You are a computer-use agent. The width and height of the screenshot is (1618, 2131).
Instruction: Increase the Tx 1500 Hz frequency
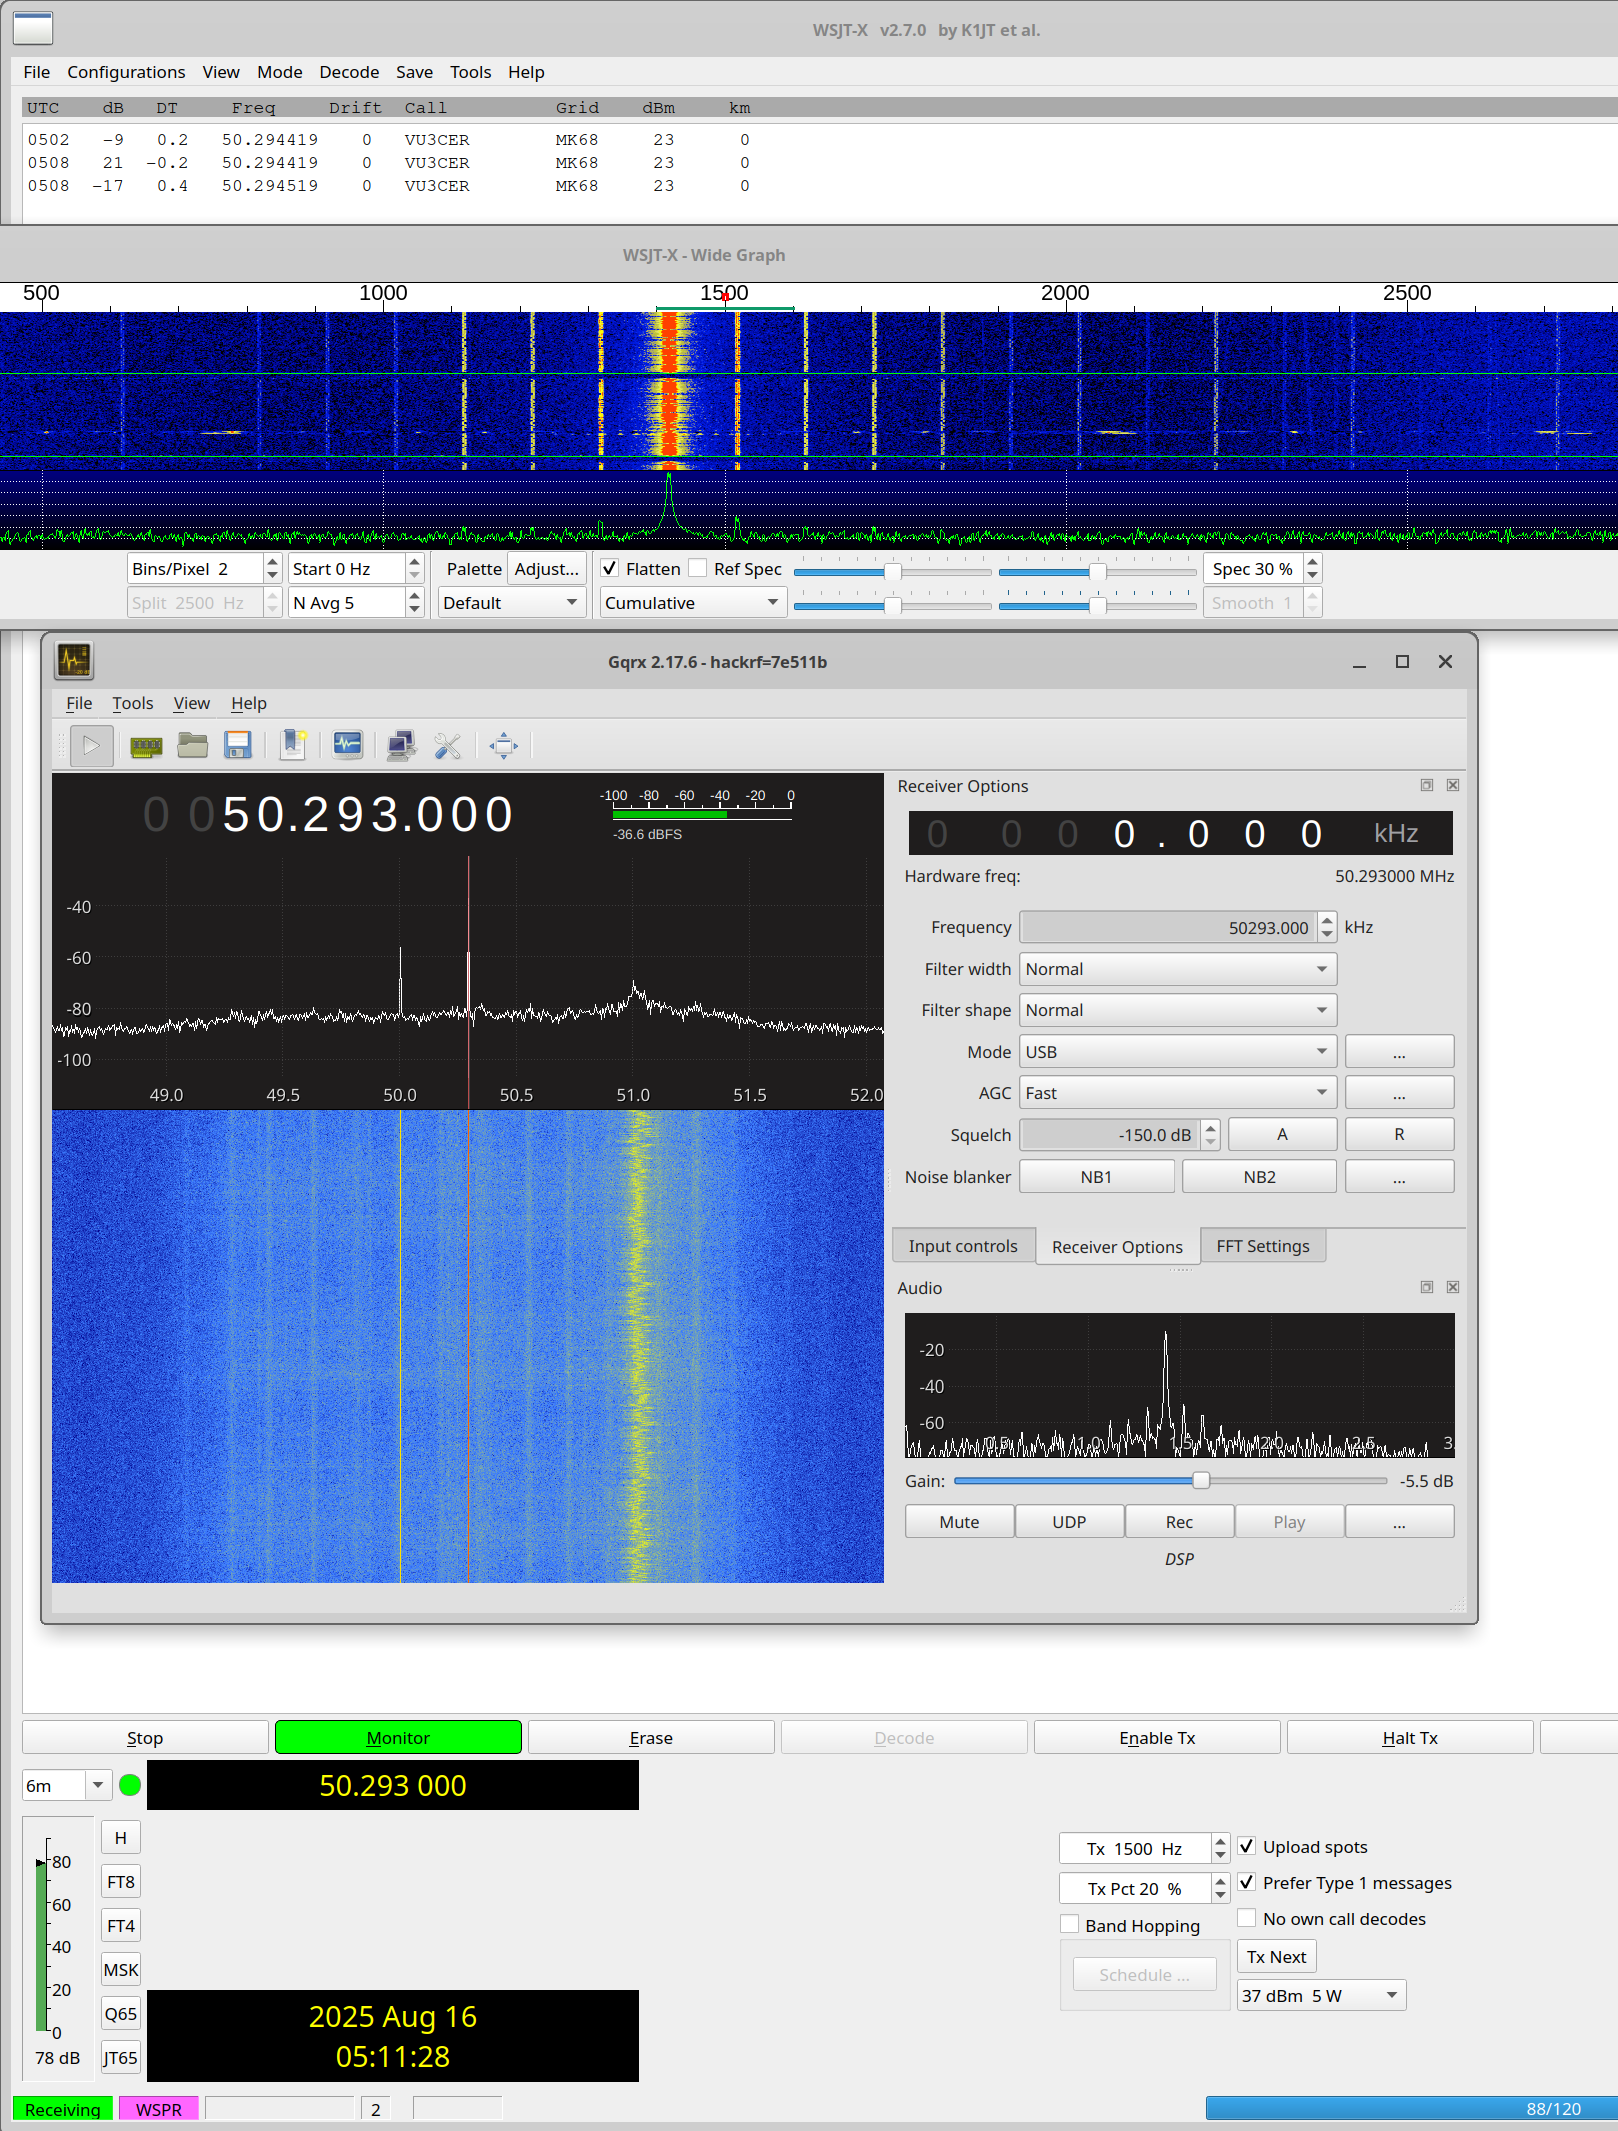tap(1220, 1842)
